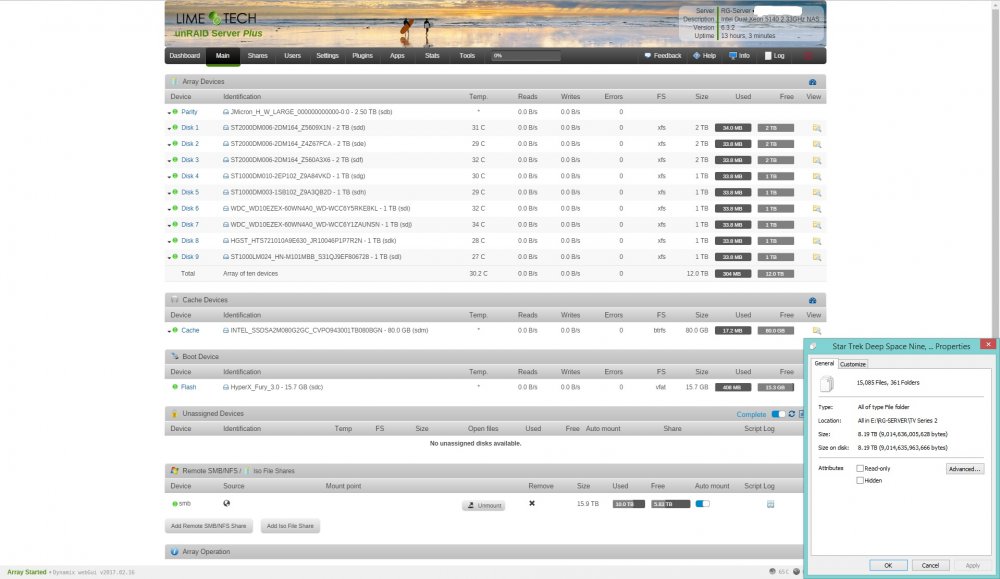Click Add Remote SMB/NFS Share button
The image size is (1000, 579).
tap(209, 526)
